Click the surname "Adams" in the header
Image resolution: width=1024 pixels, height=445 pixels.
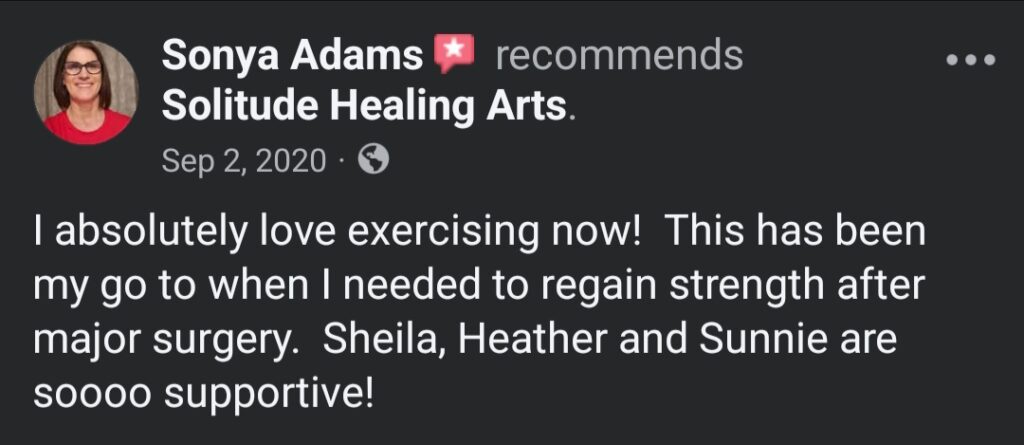coord(357,56)
